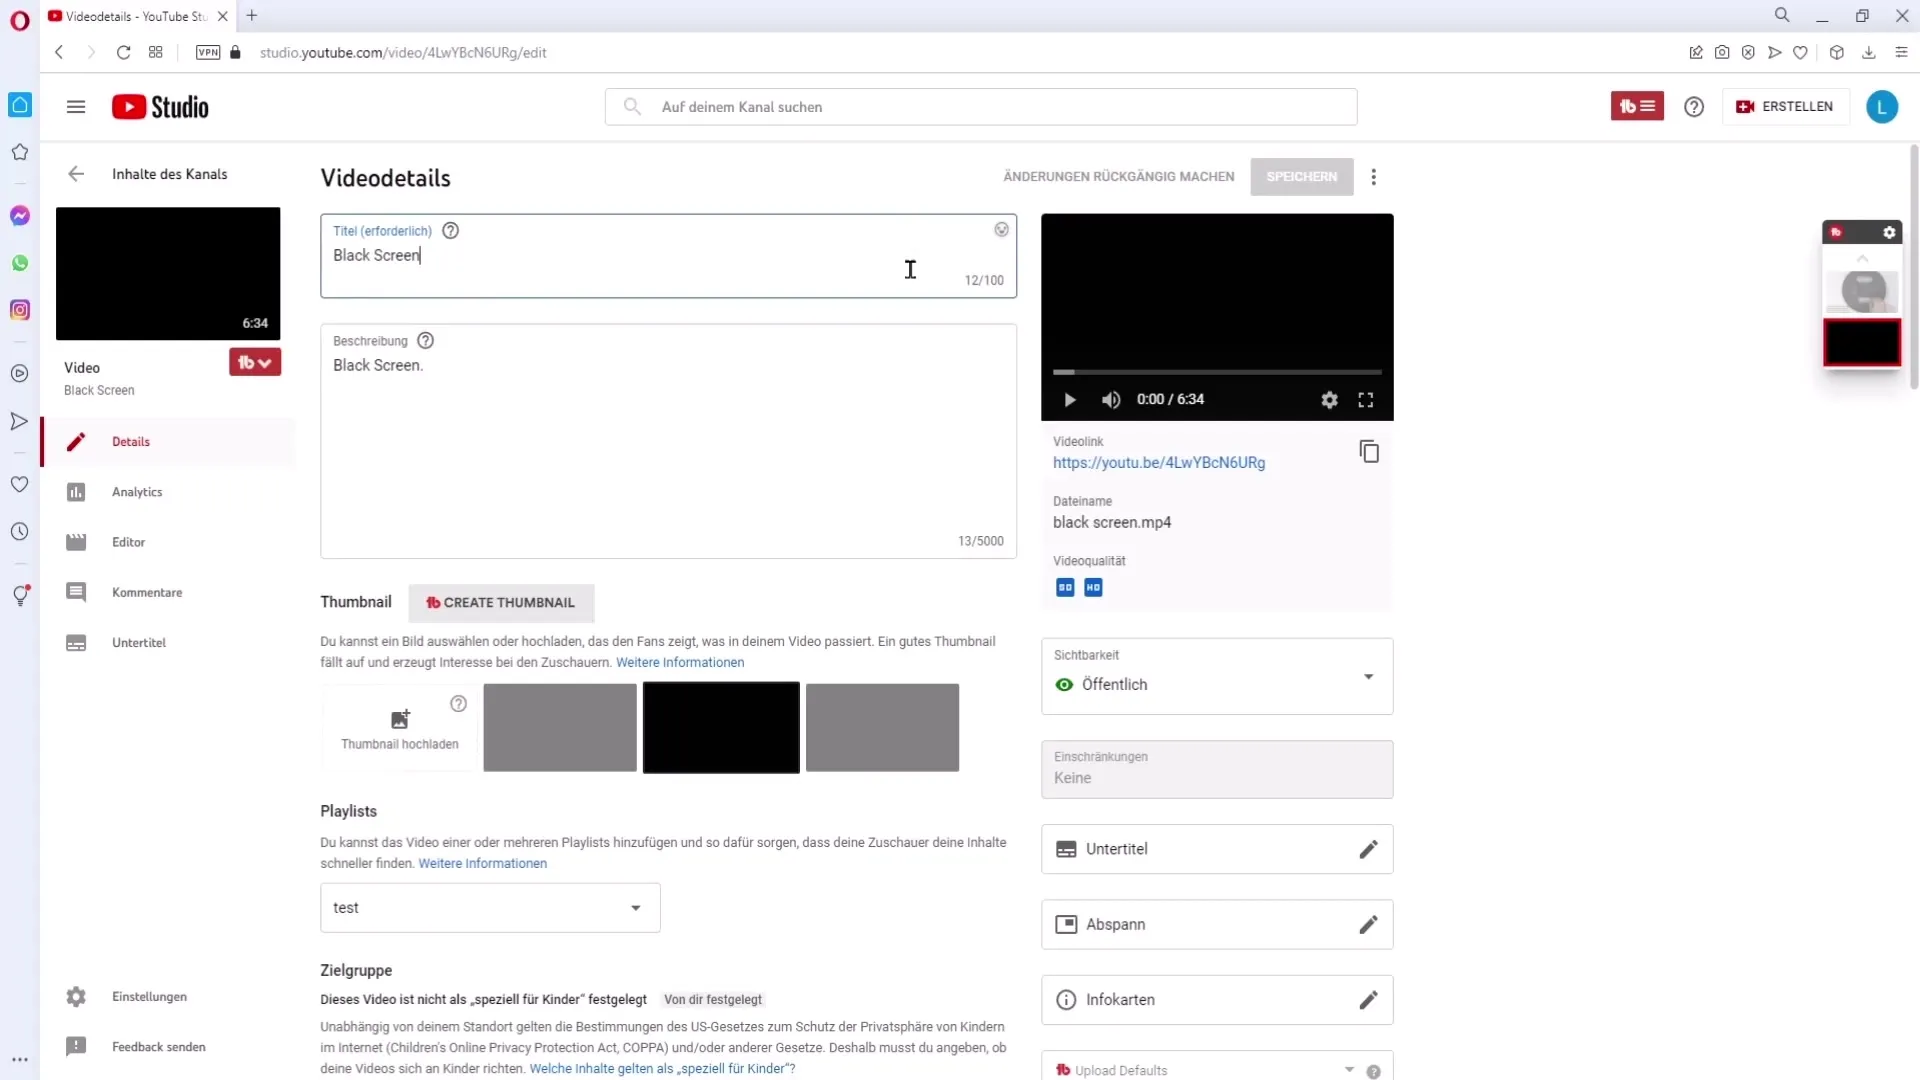Show help for thumbnail upload
The width and height of the screenshot is (1920, 1080).
(459, 704)
